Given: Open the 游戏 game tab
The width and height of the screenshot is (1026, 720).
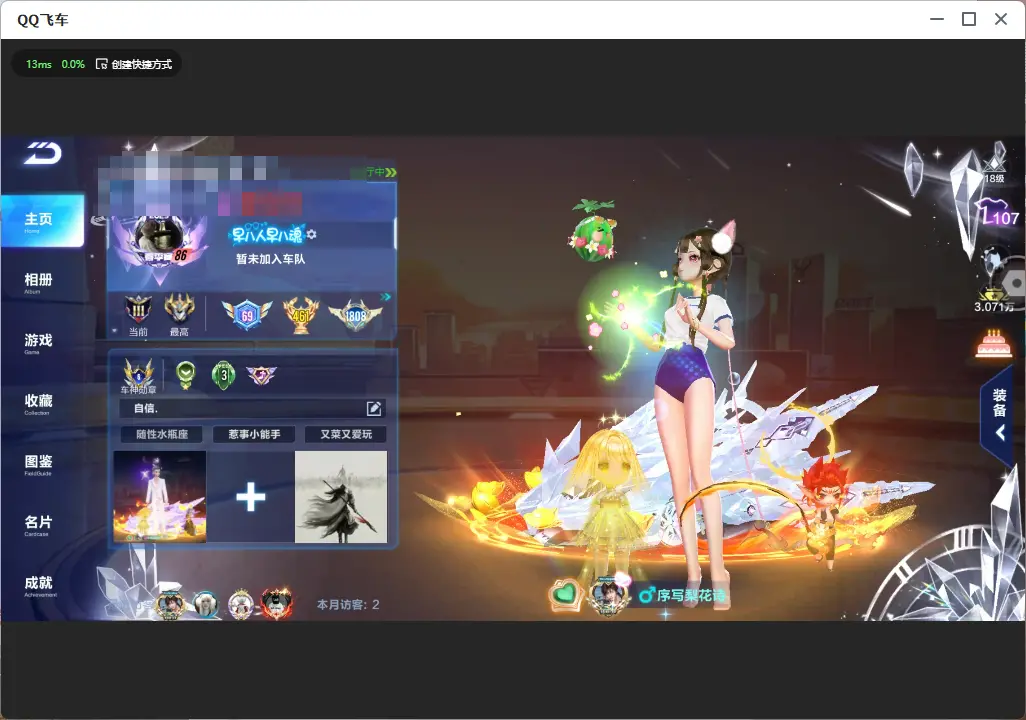Looking at the screenshot, I should pyautogui.click(x=38, y=342).
